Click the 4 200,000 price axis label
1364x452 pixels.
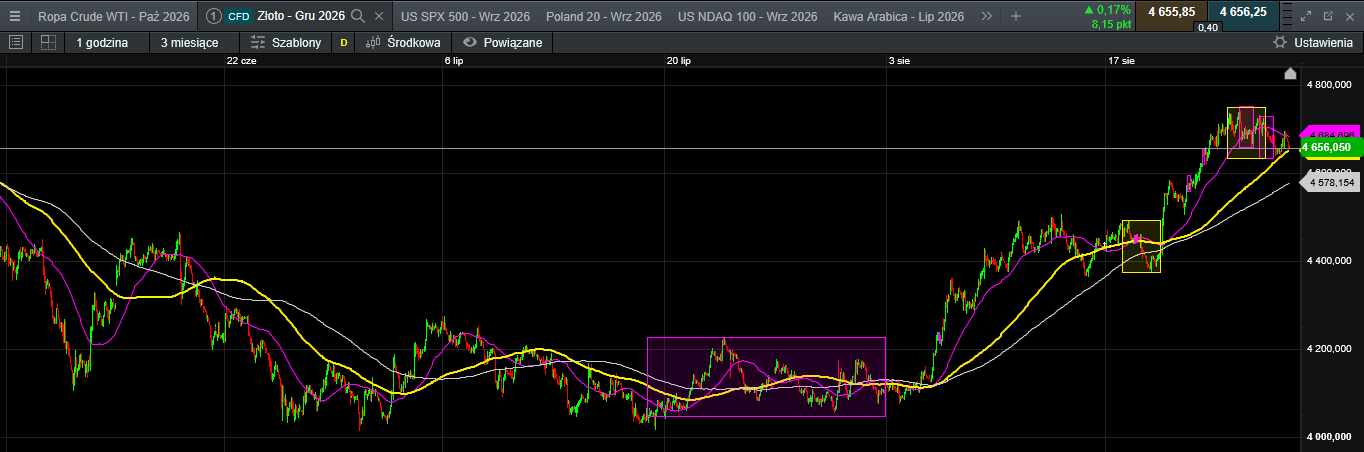point(1330,349)
